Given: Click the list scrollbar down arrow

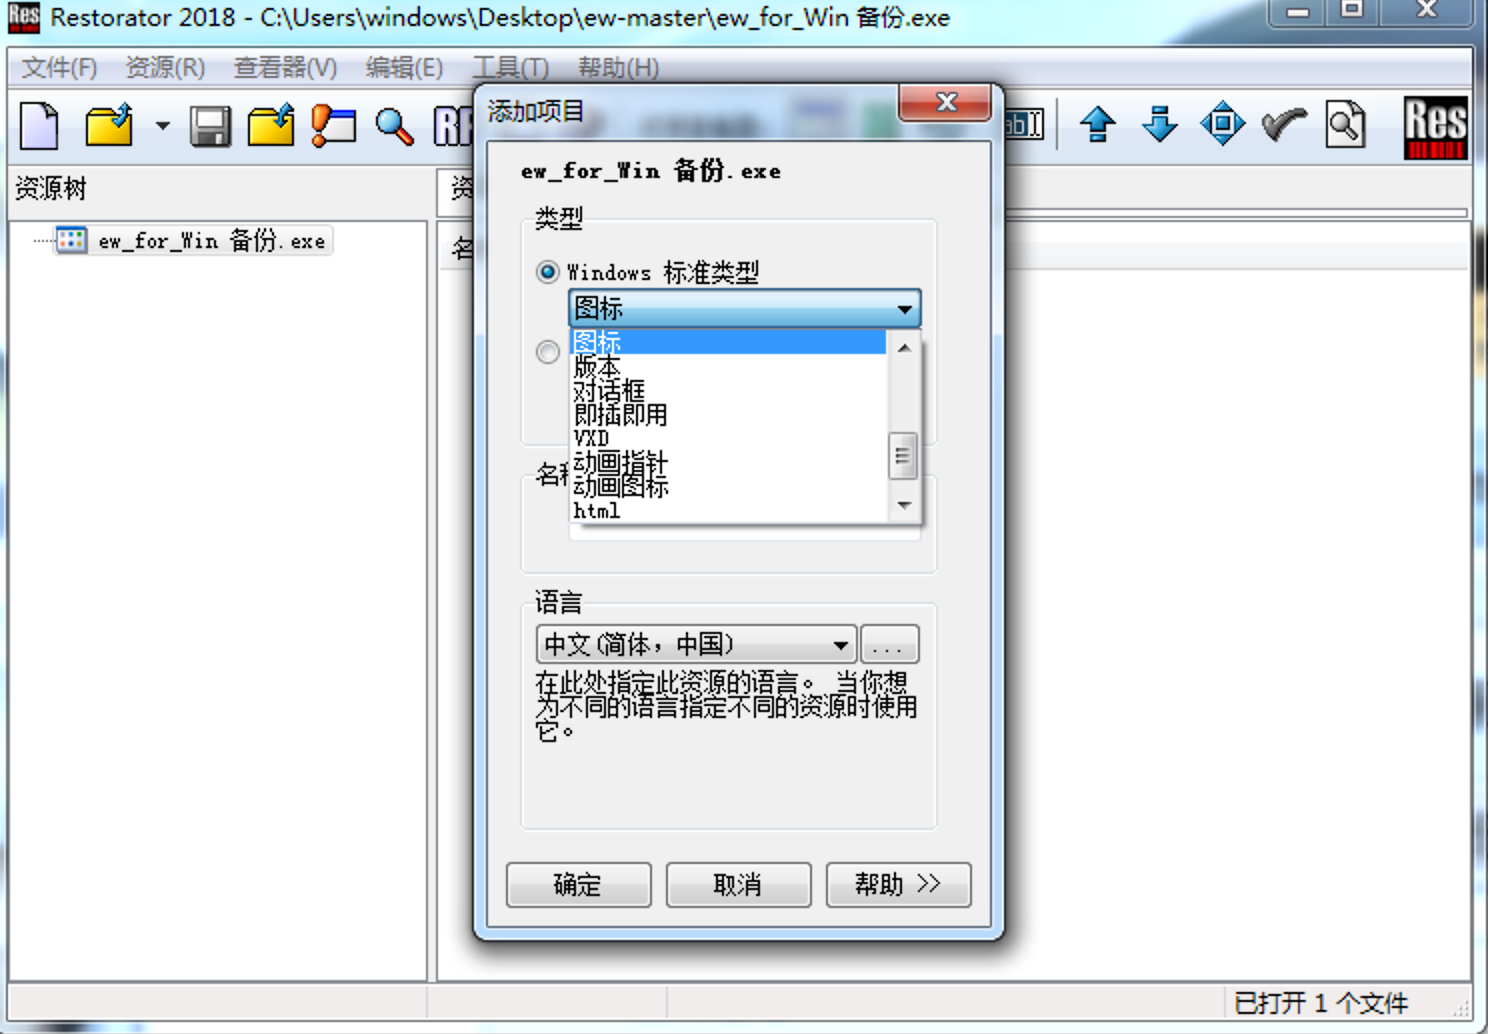Looking at the screenshot, I should pyautogui.click(x=904, y=506).
